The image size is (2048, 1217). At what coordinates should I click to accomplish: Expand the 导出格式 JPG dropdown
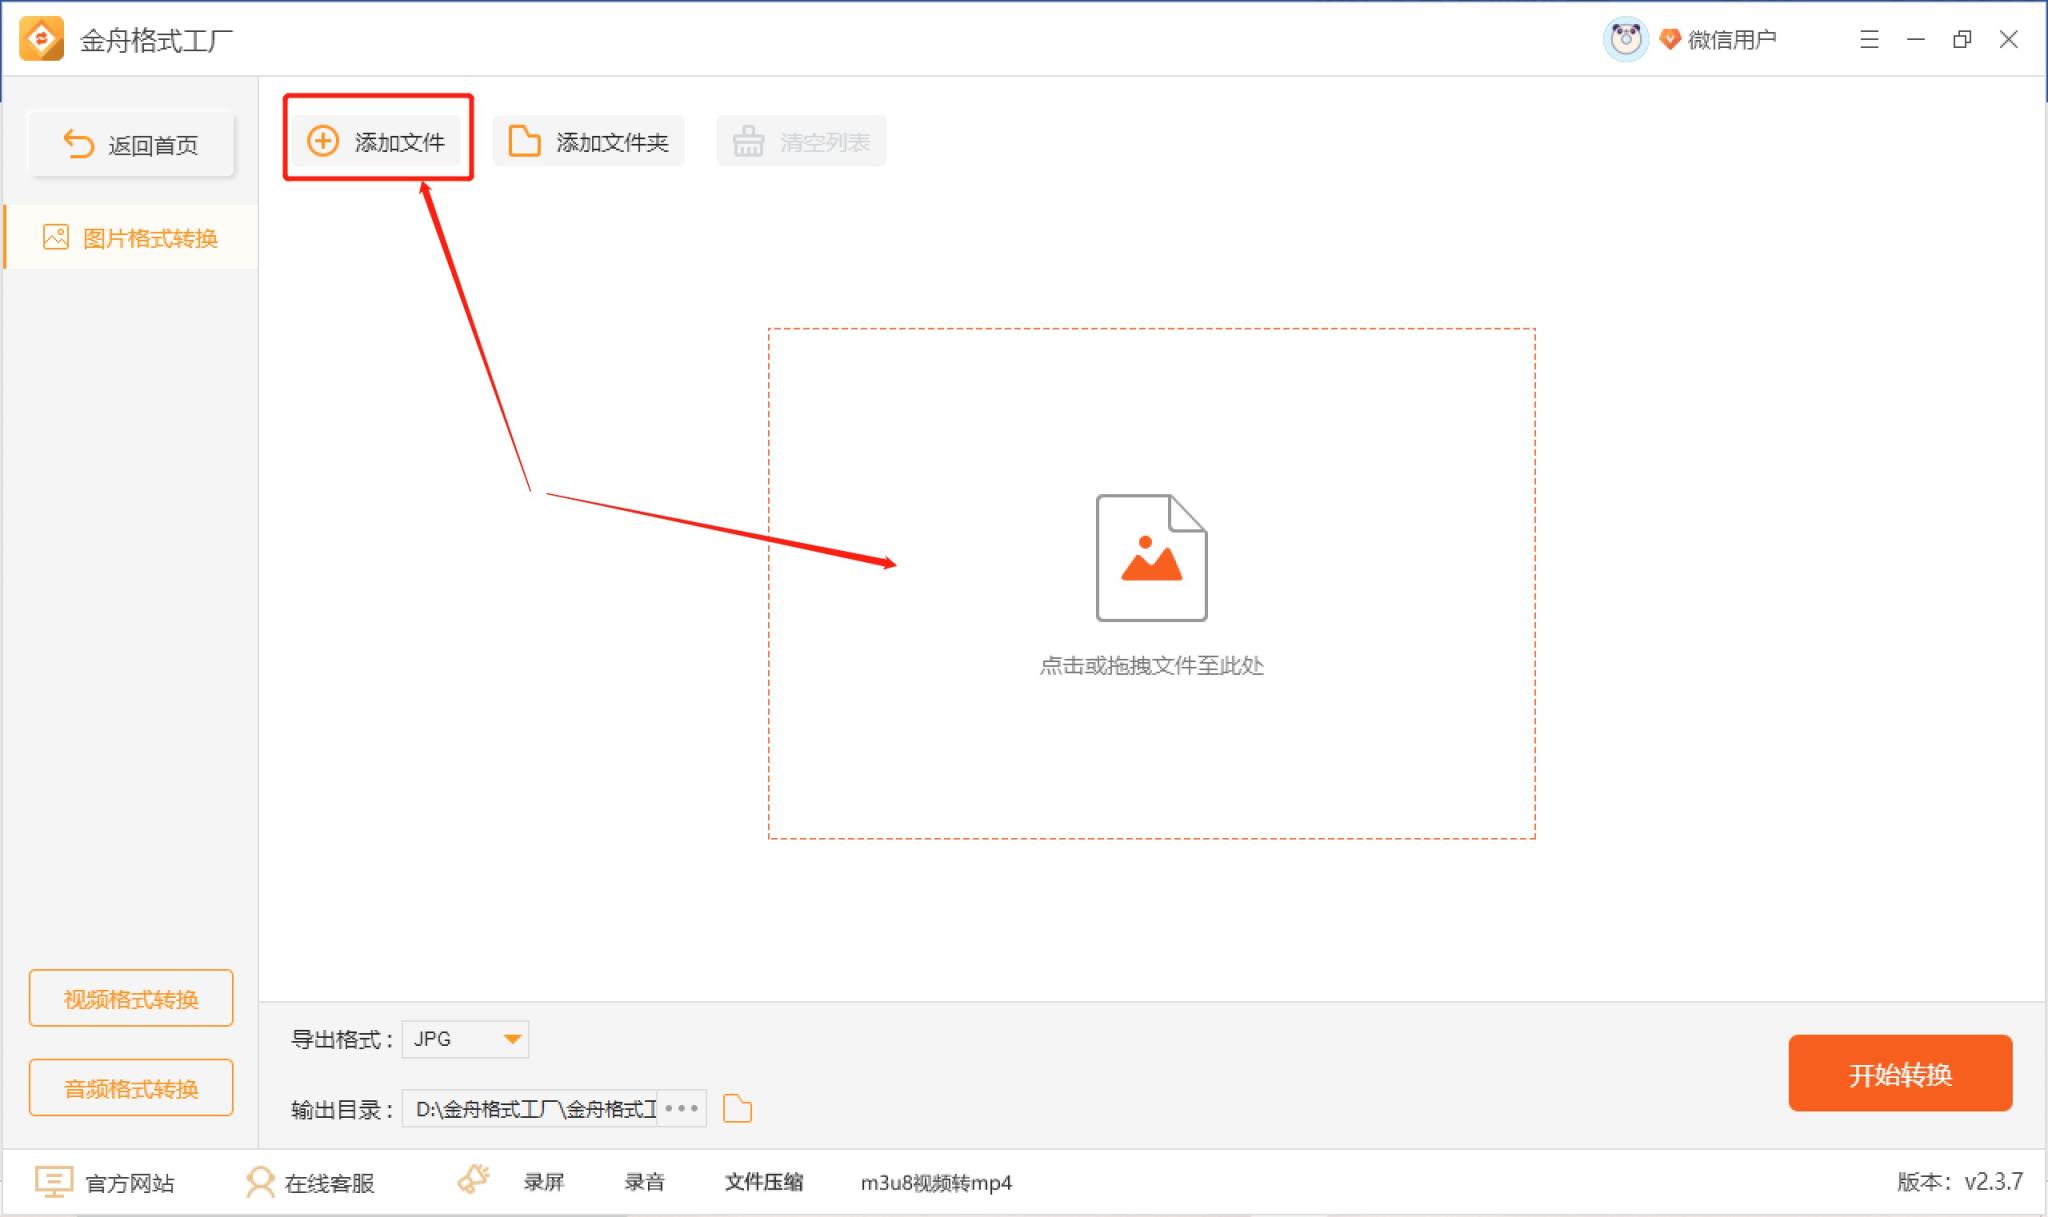click(x=512, y=1039)
